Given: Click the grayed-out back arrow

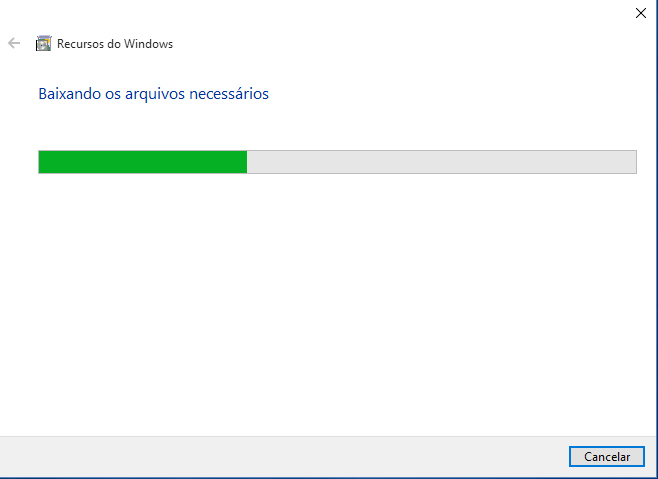Looking at the screenshot, I should (14, 43).
